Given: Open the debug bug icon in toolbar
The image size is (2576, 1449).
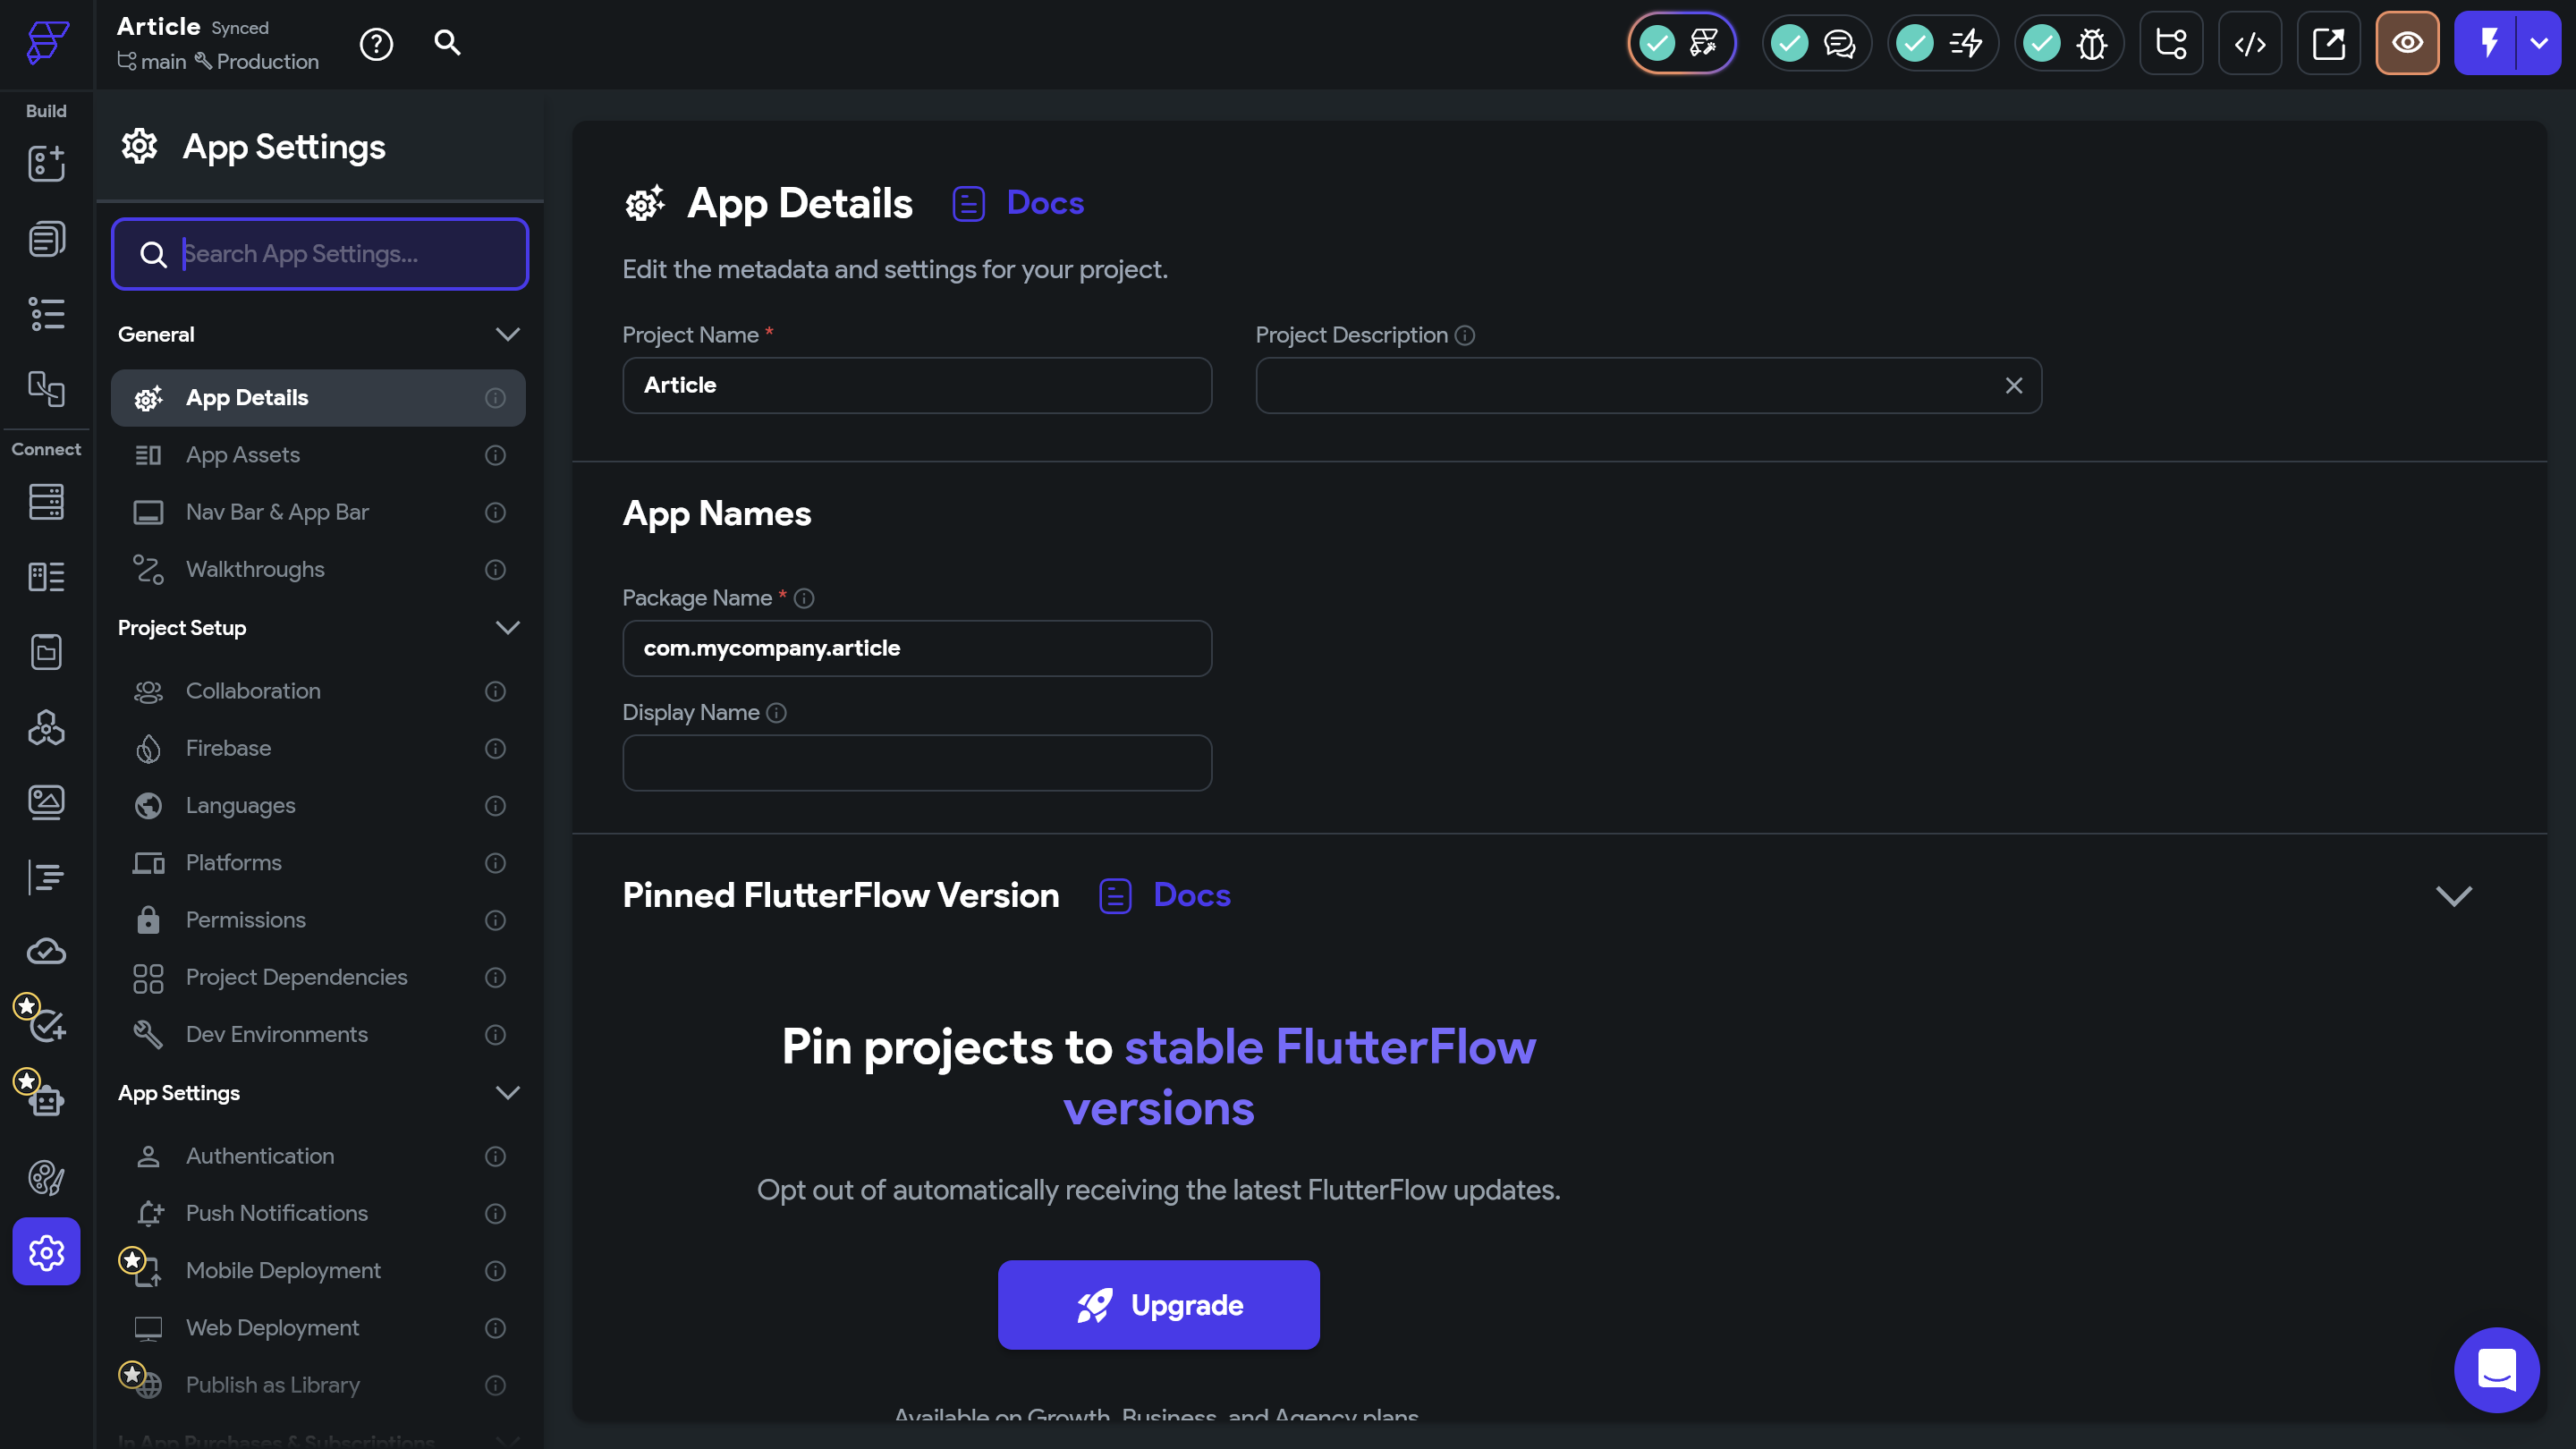Looking at the screenshot, I should click(2091, 44).
